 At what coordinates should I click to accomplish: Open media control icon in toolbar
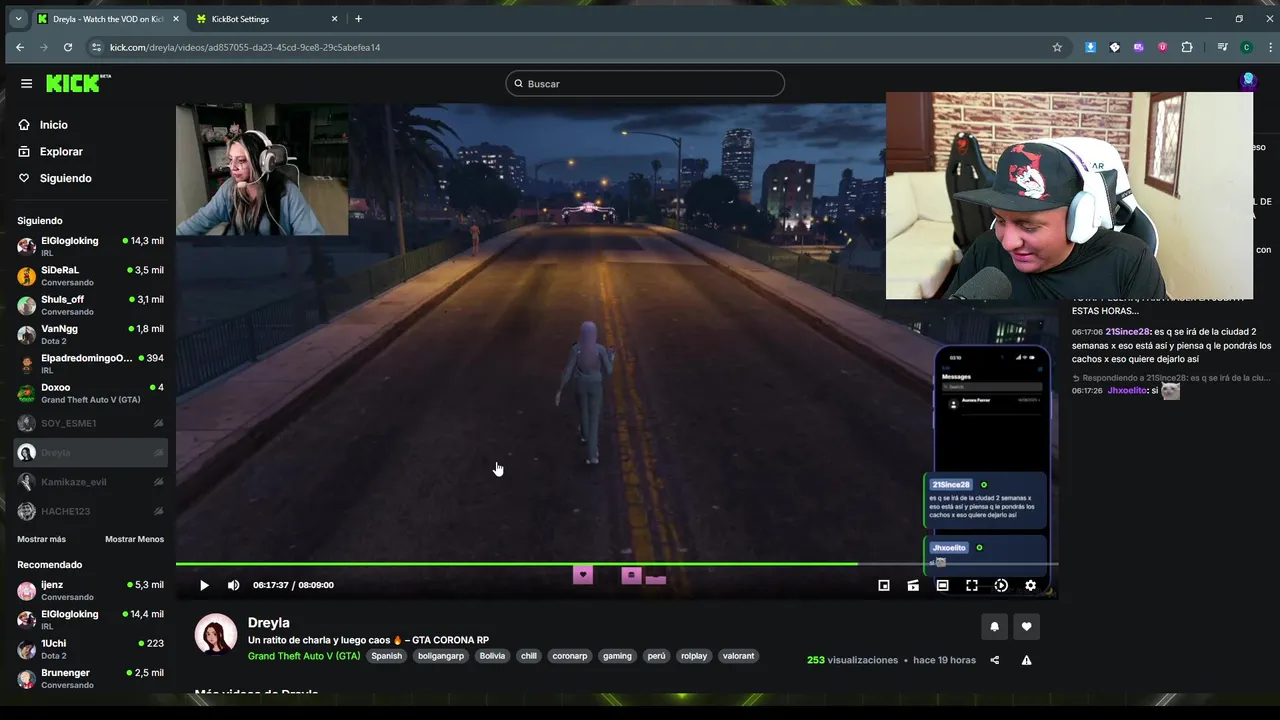(x=1222, y=47)
